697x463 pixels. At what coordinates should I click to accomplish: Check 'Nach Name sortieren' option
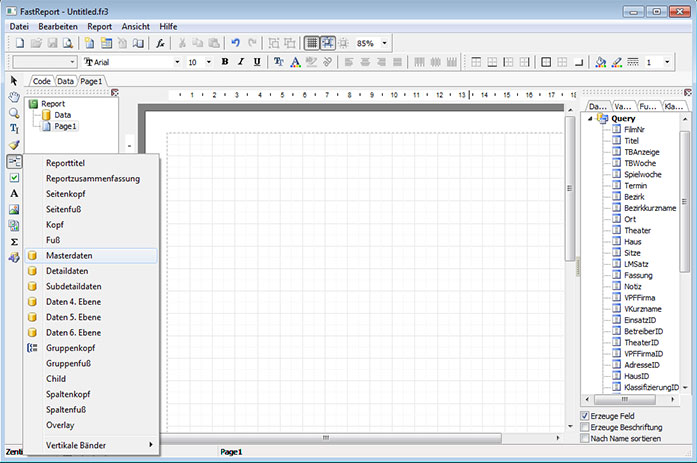point(585,438)
